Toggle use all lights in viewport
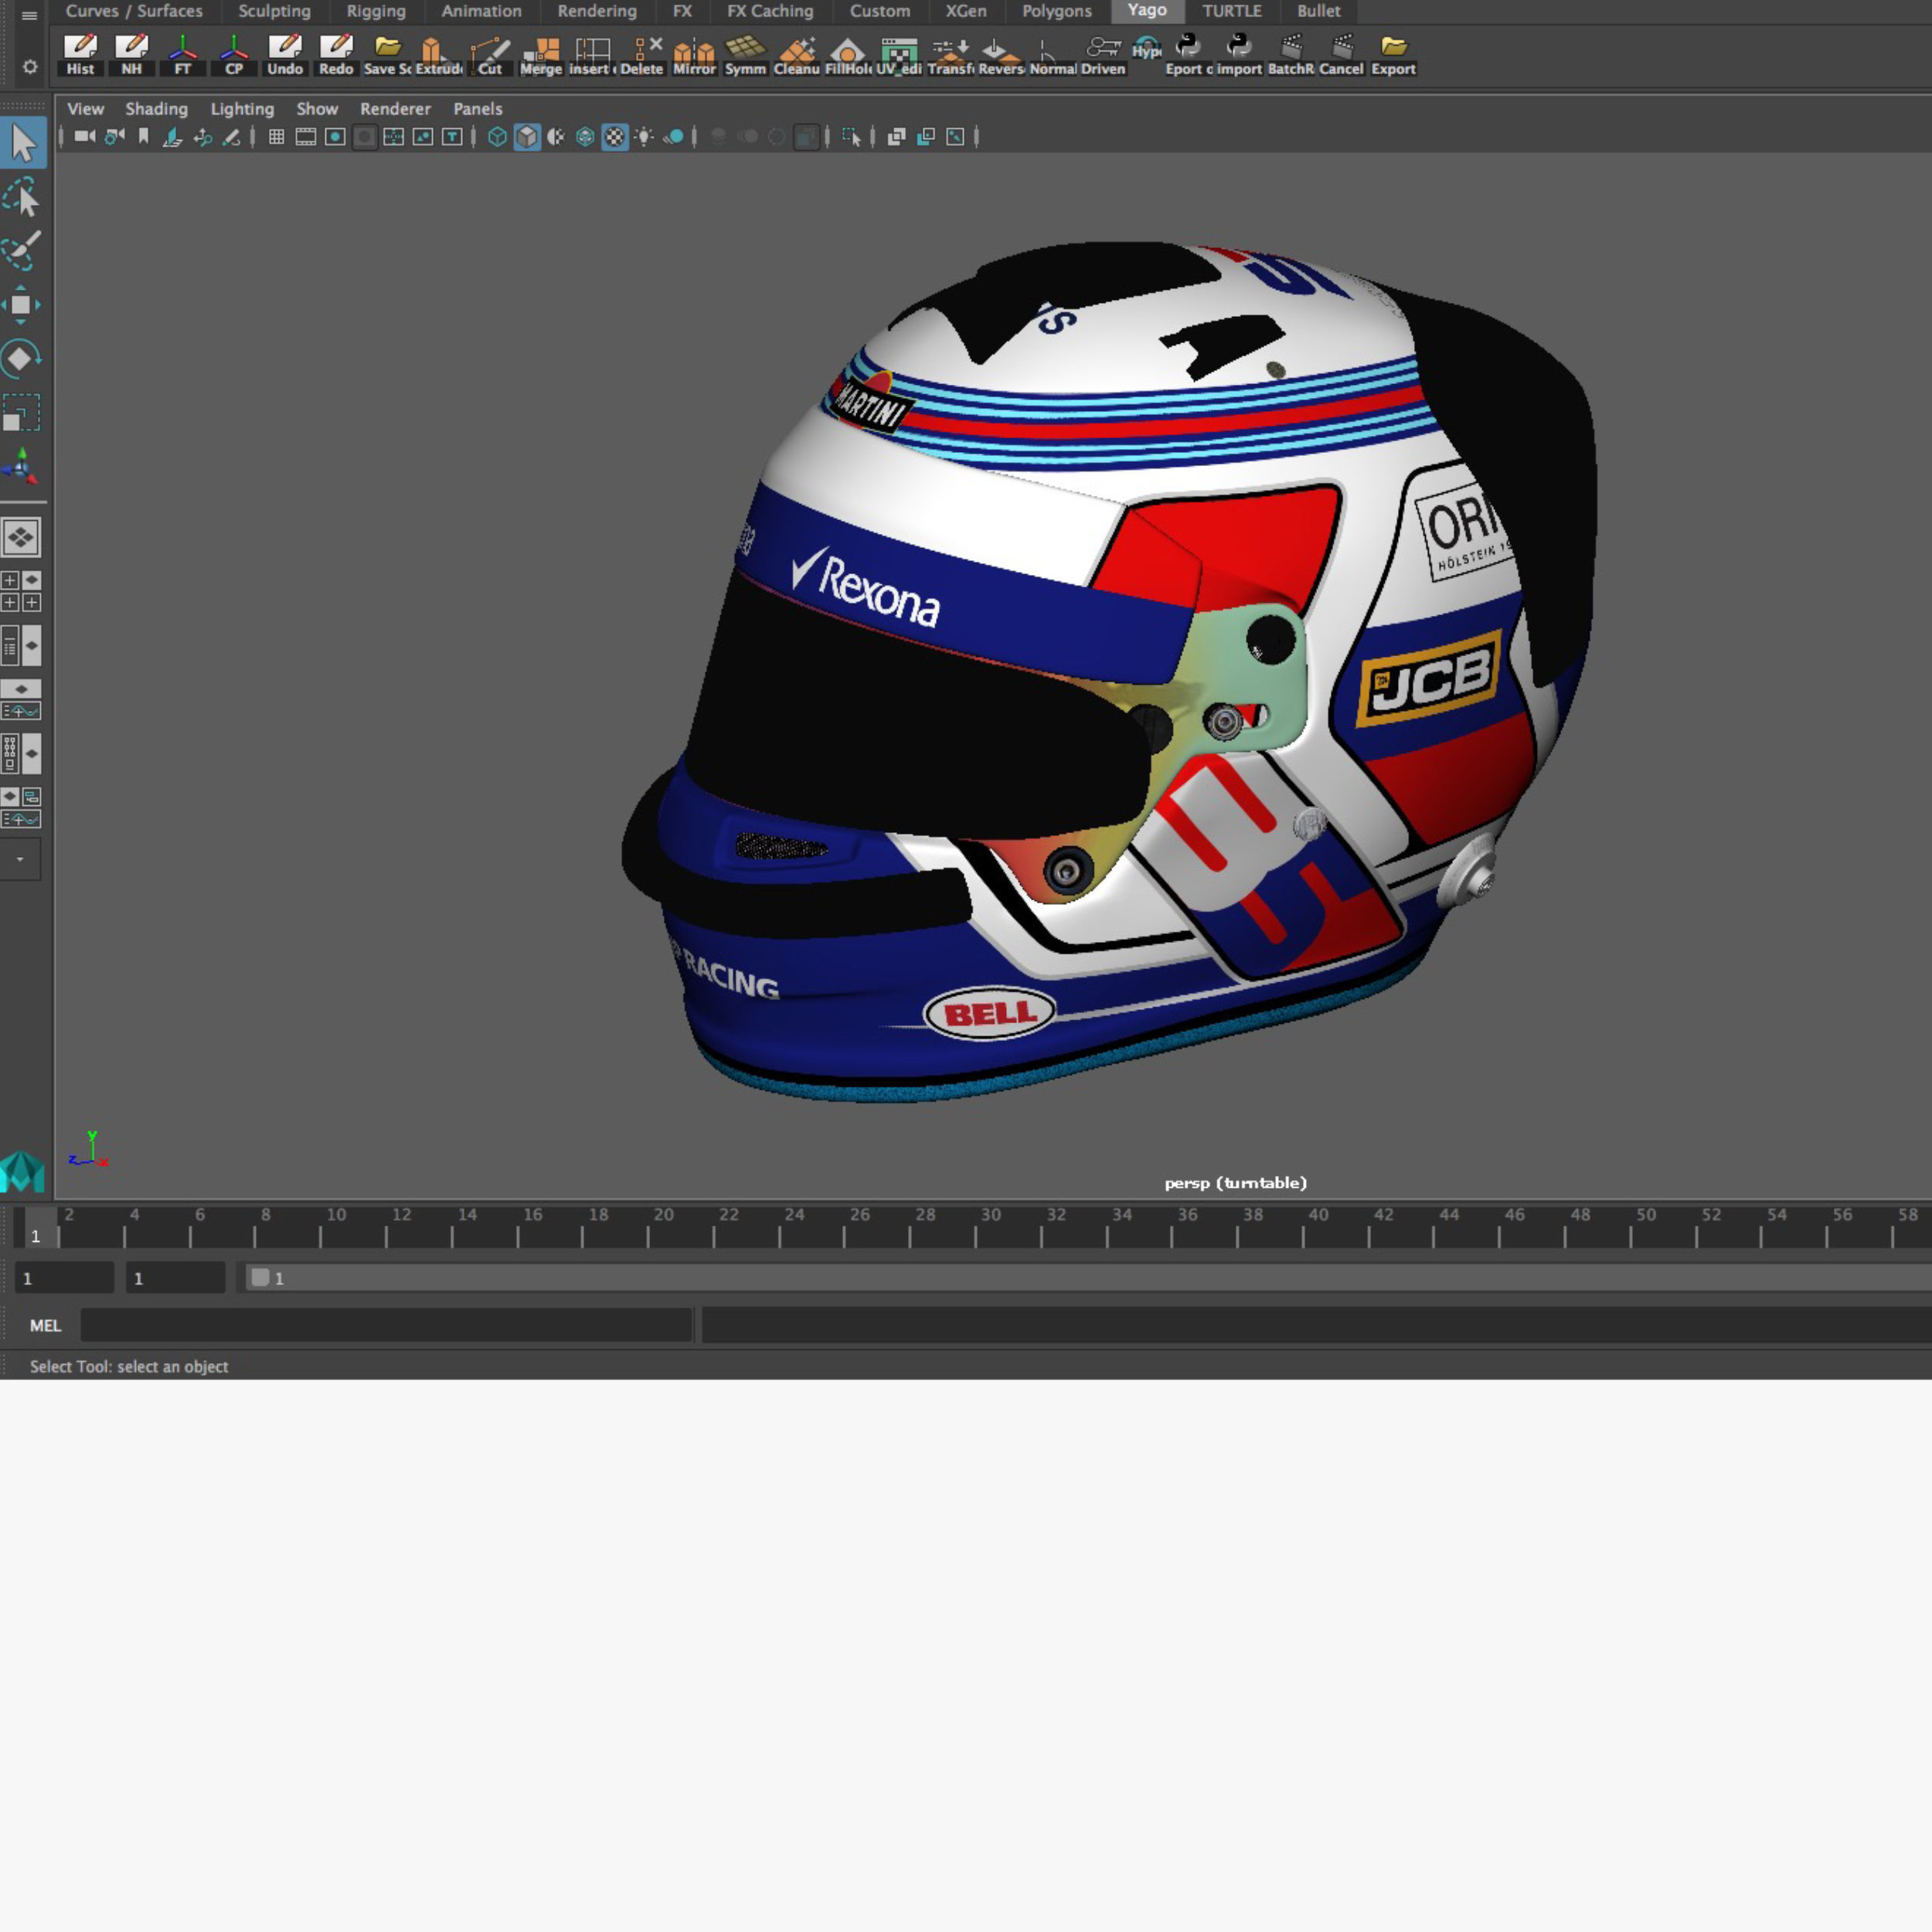Image resolution: width=1932 pixels, height=1932 pixels. 644,137
